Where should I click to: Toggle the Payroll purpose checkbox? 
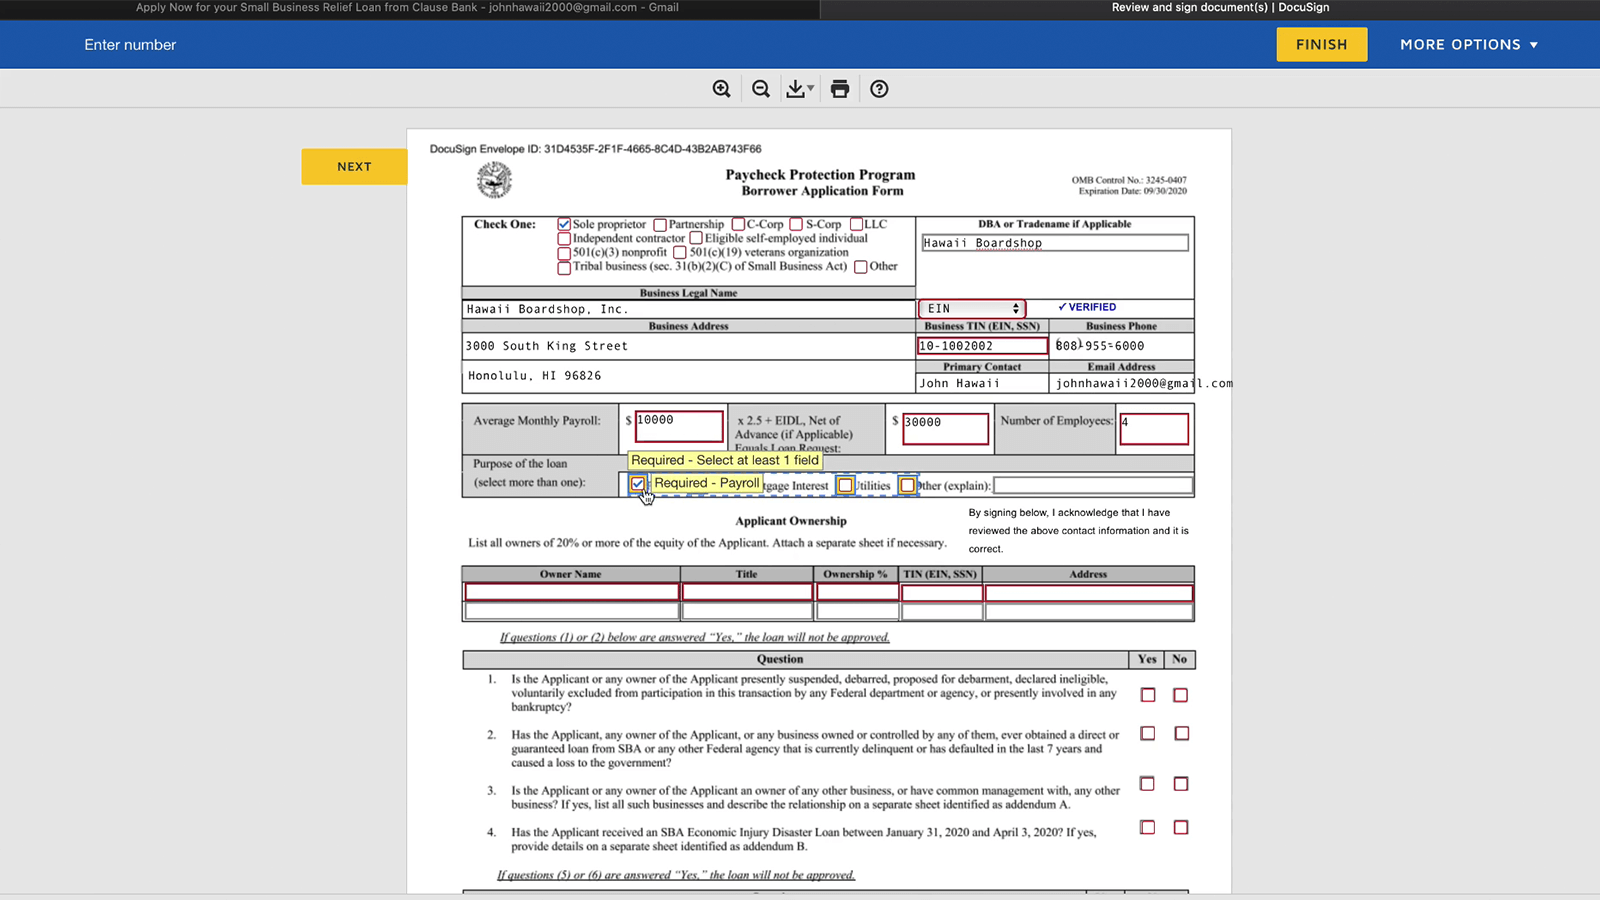tap(638, 484)
